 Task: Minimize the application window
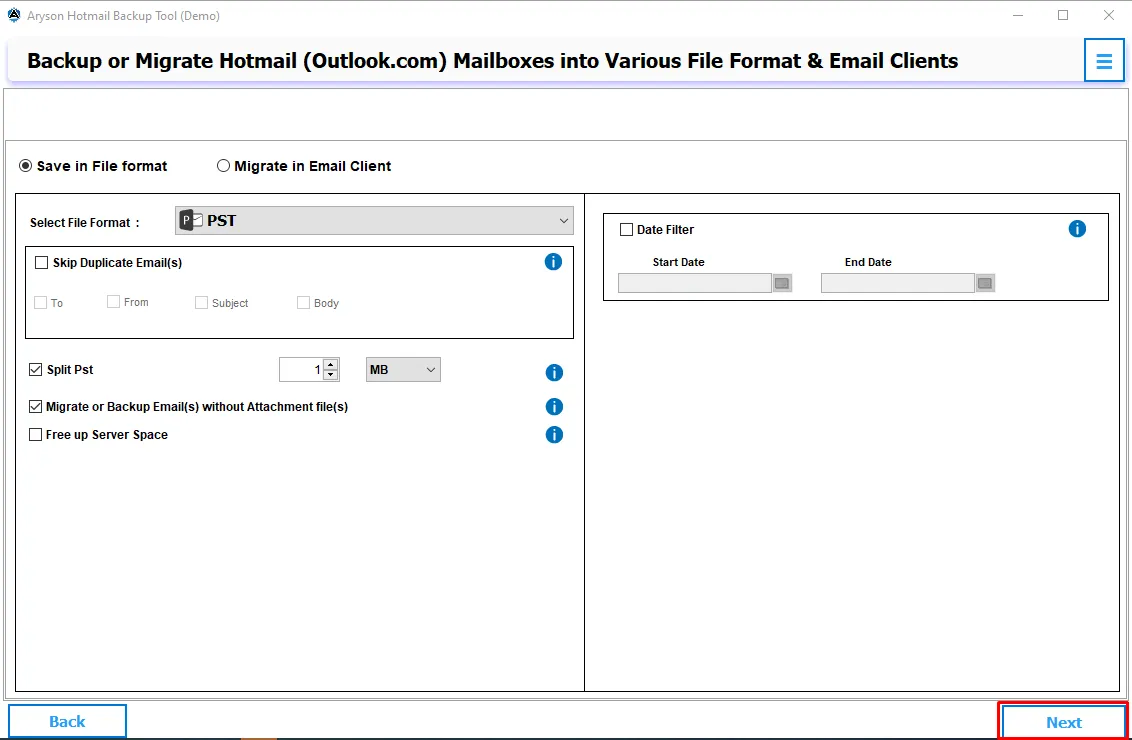[1017, 15]
